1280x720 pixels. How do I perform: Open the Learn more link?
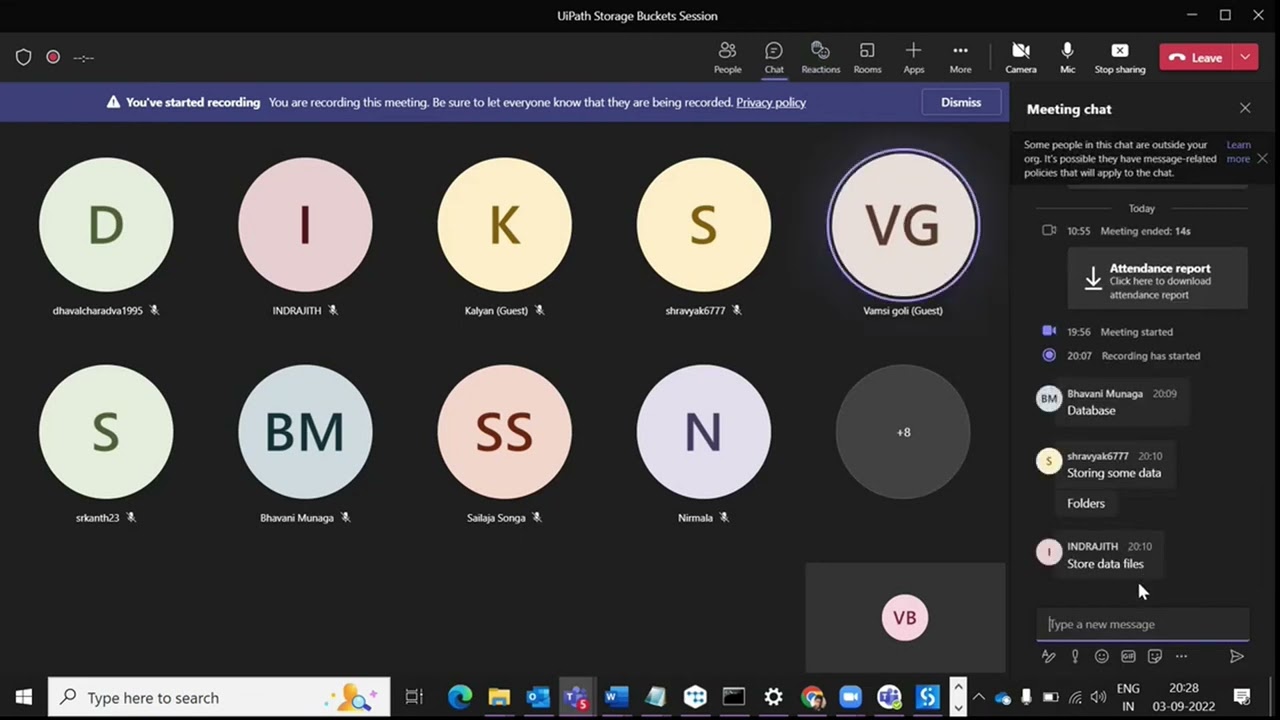click(1238, 152)
